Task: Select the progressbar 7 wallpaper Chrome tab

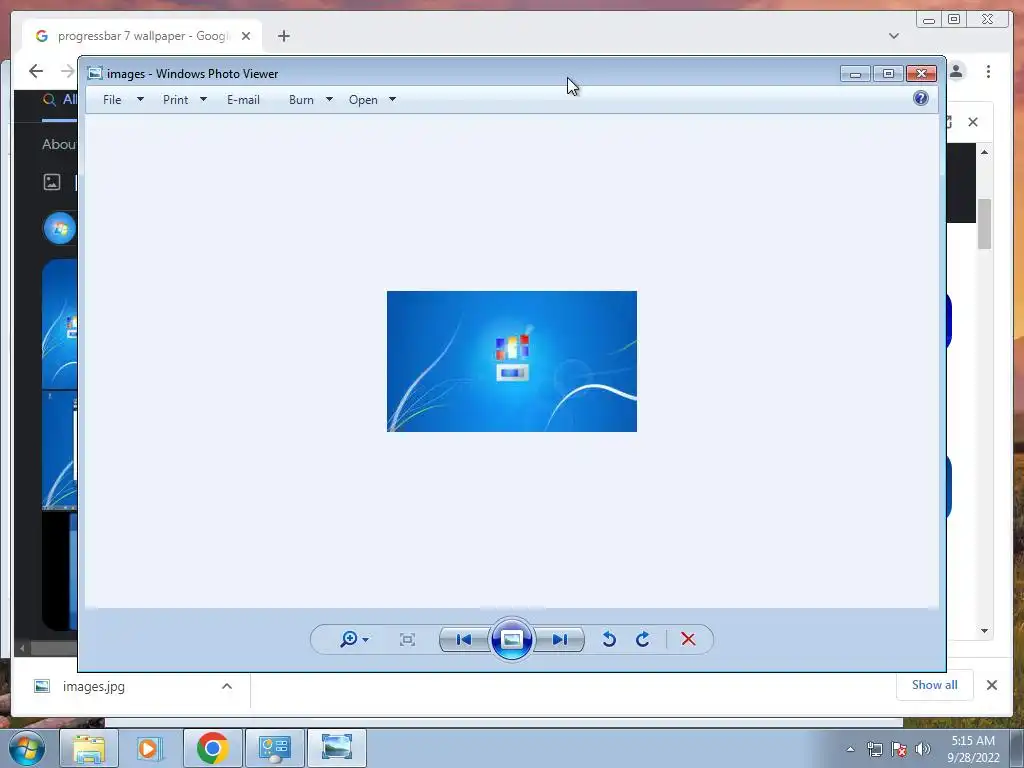Action: pyautogui.click(x=142, y=36)
